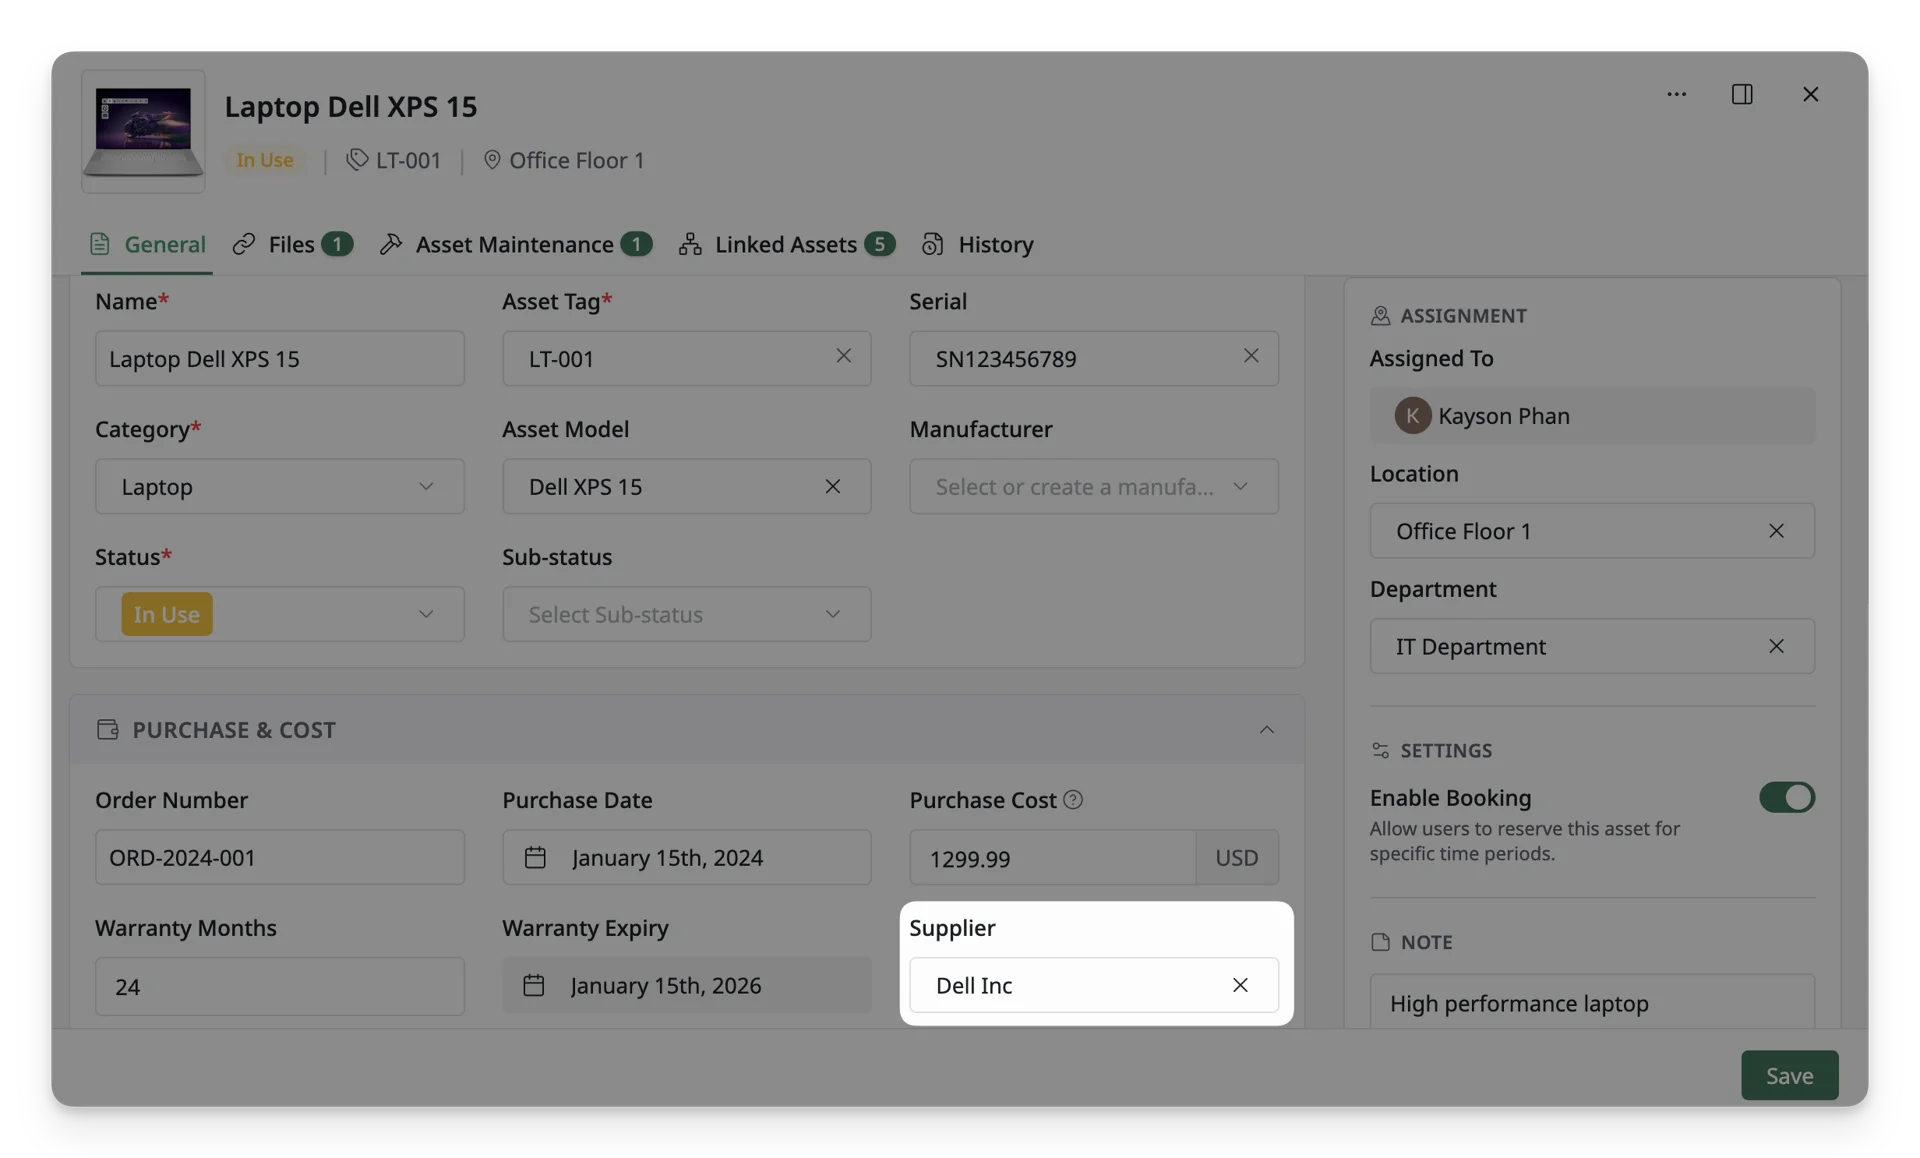Collapse the Purchase & Cost section

pos(1266,730)
